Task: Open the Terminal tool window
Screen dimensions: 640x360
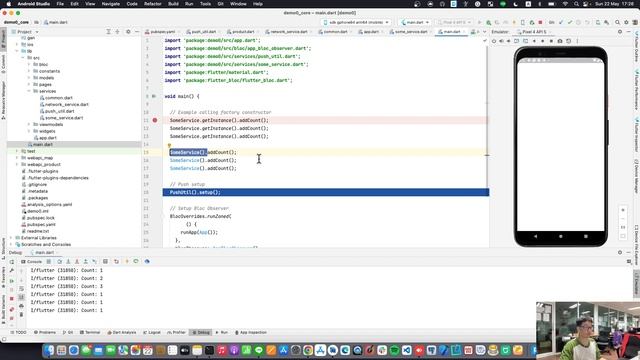Action: (x=90, y=333)
